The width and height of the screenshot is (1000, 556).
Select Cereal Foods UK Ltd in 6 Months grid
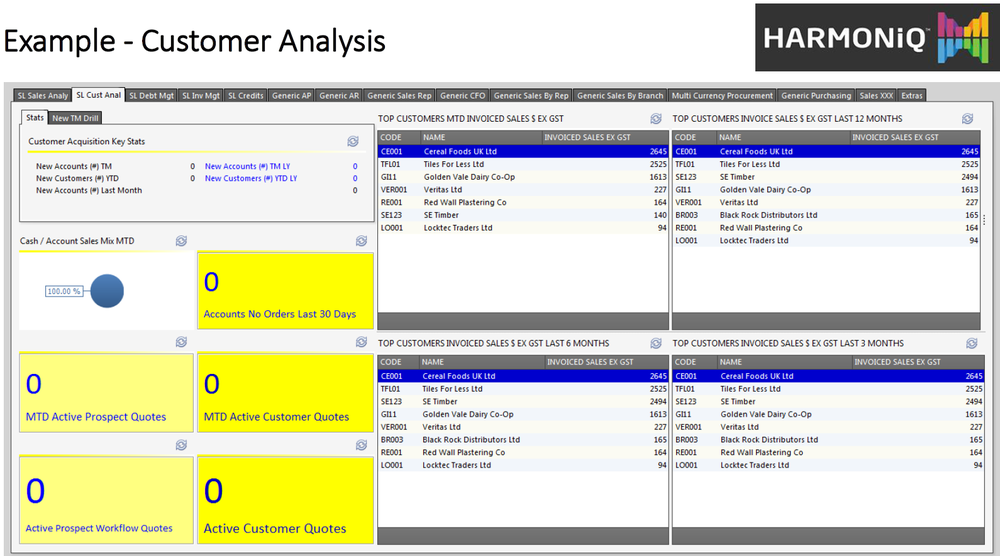tap(523, 376)
